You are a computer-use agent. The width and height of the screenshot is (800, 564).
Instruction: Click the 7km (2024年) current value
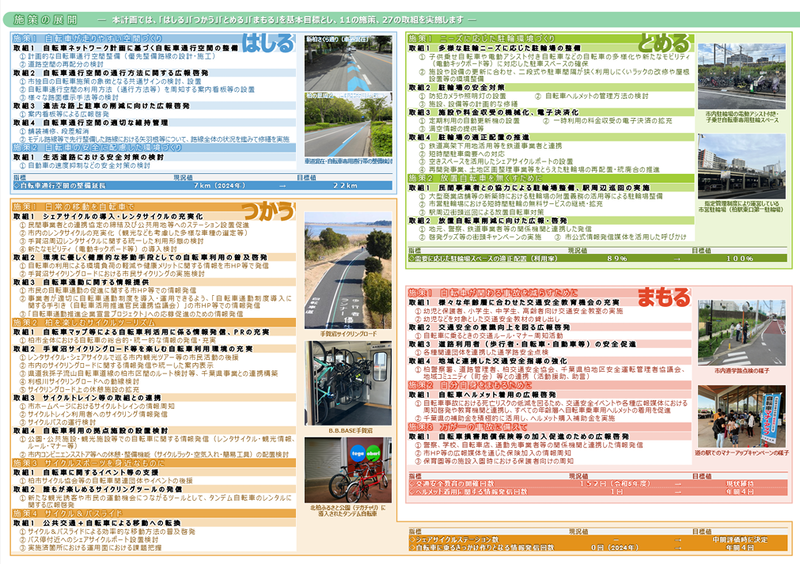point(219,186)
